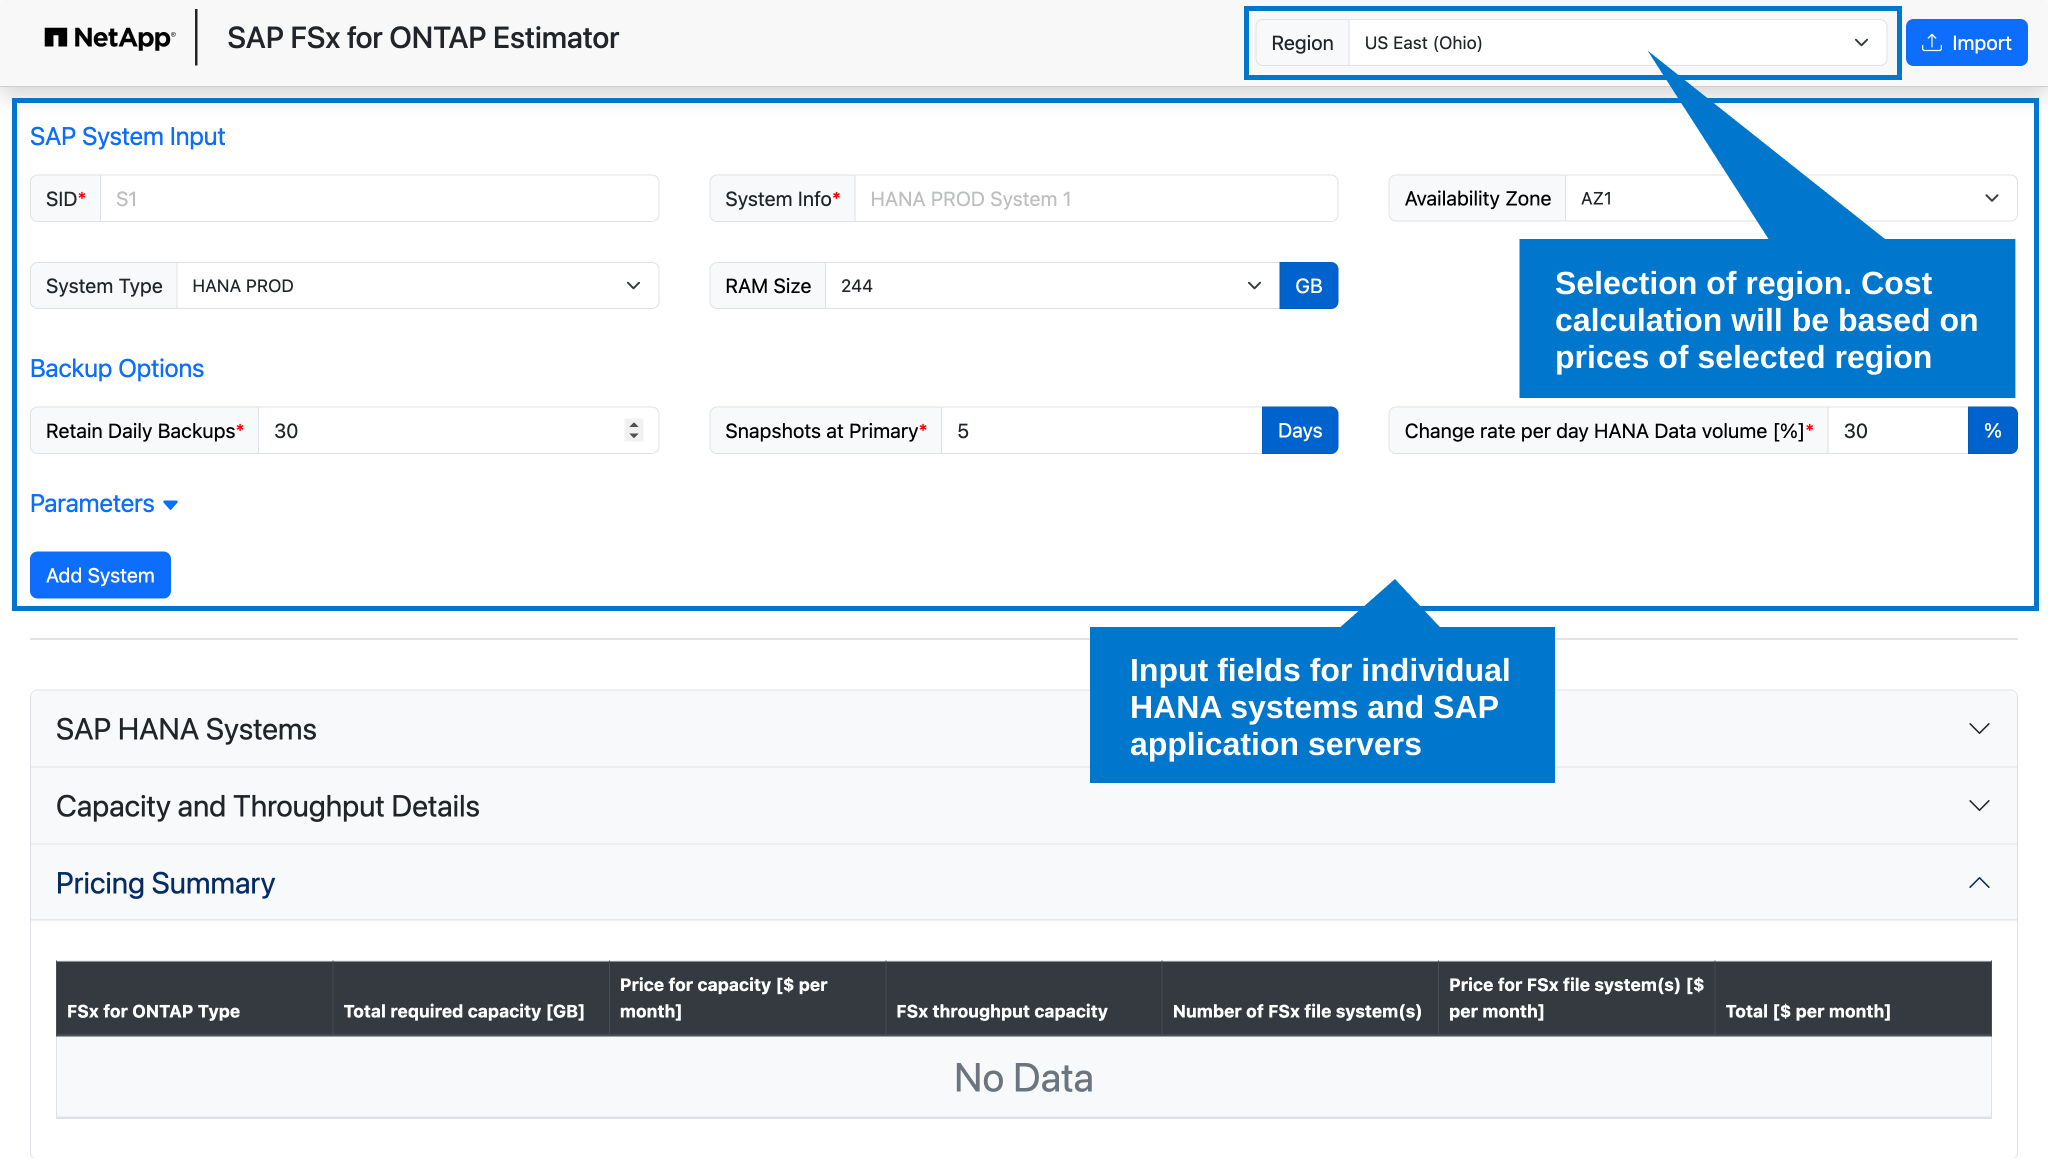Expand the Parameters section

point(104,504)
